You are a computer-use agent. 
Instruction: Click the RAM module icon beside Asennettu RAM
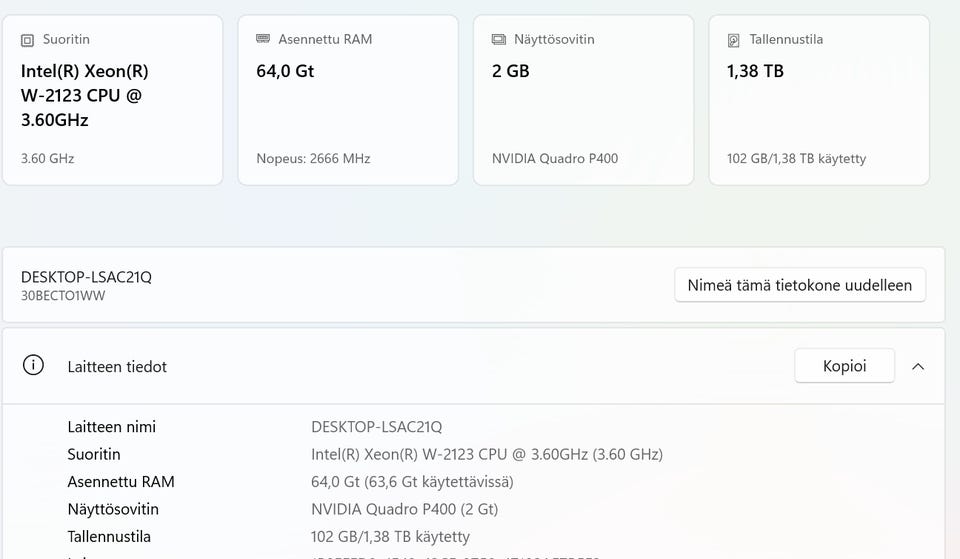pos(263,39)
